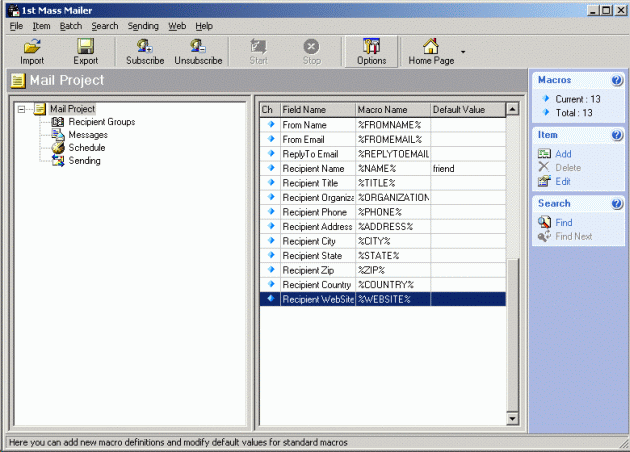The width and height of the screenshot is (630, 452).
Task: Click the diamond marker for From Name row
Action: (271, 125)
